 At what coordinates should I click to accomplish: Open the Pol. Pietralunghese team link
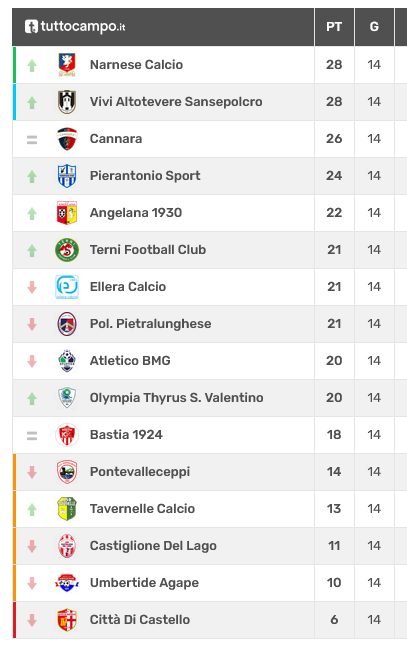click(150, 324)
